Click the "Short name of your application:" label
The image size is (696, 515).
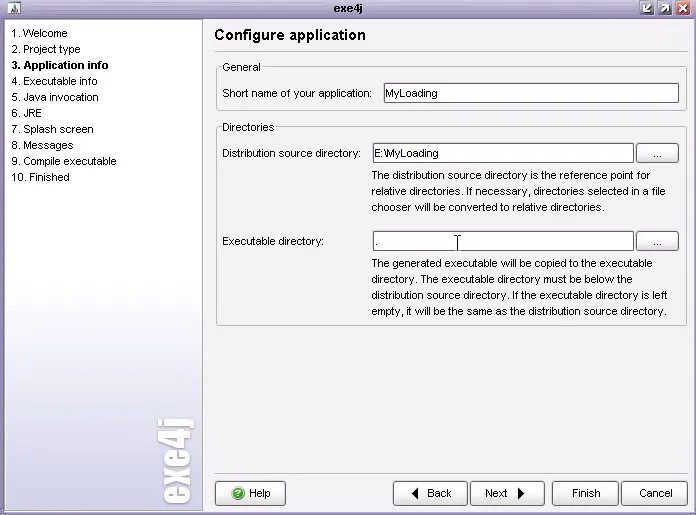point(297,93)
